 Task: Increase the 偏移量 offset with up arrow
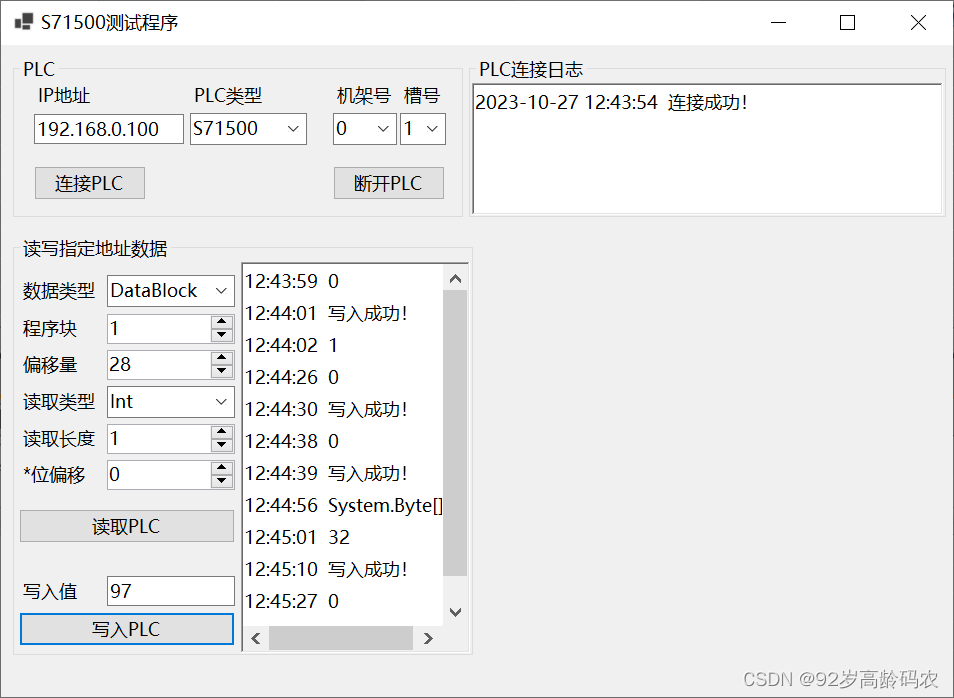point(222,358)
